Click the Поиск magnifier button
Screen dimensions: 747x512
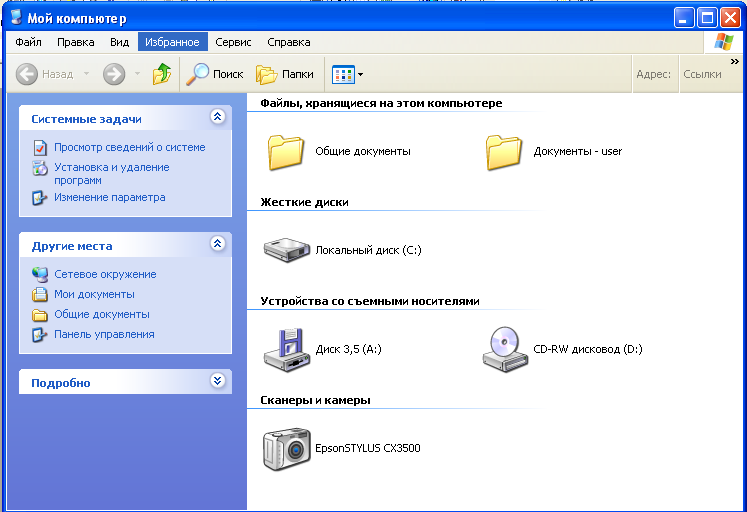(215, 74)
